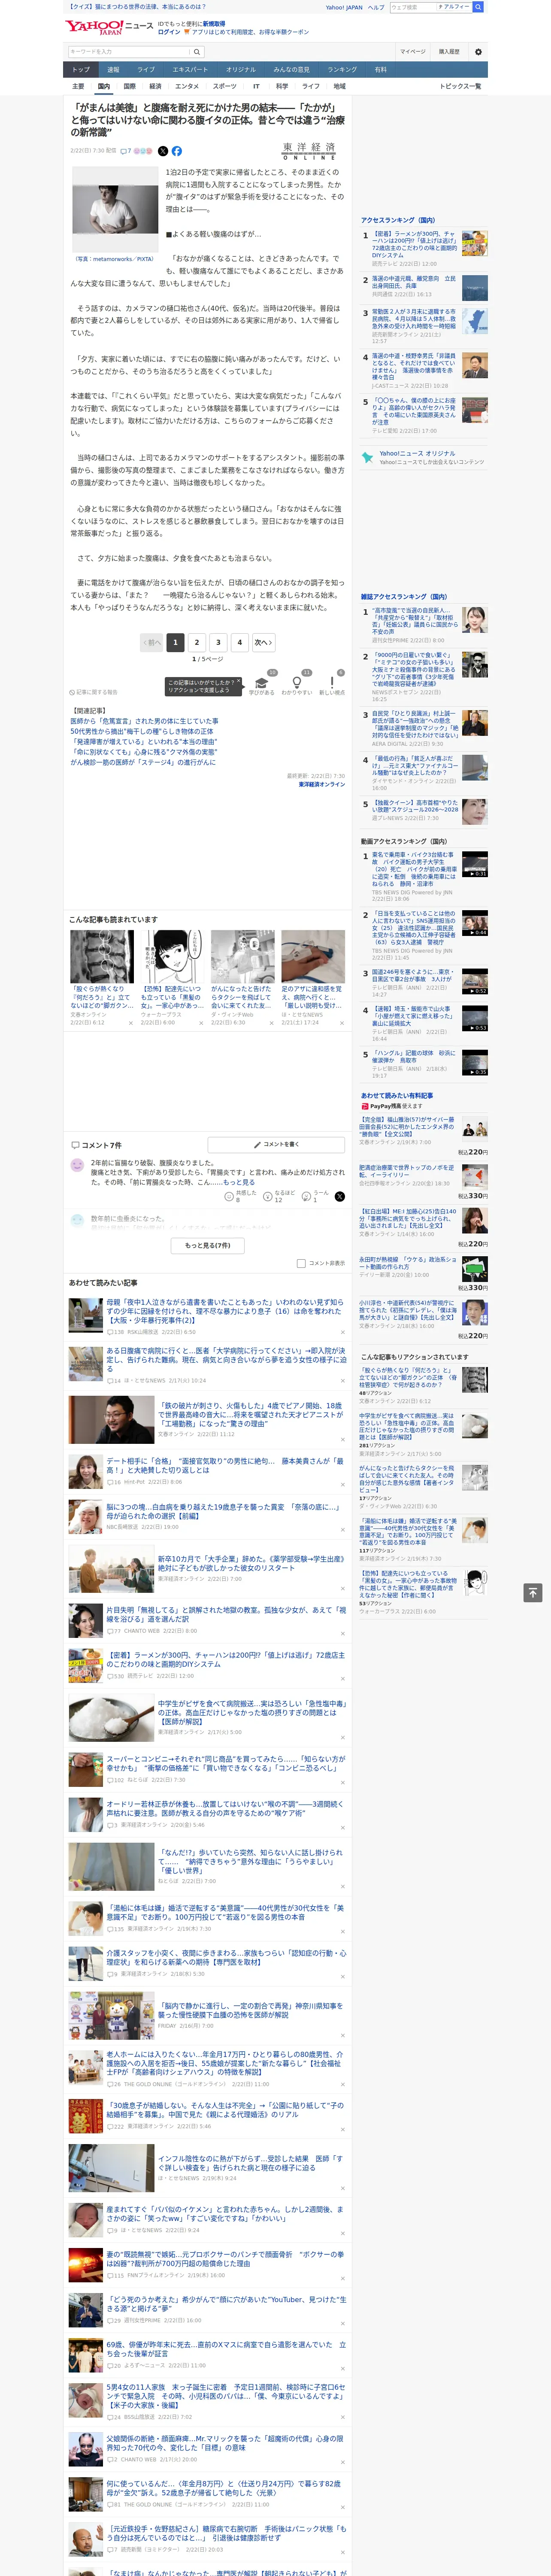This screenshot has width=551, height=2576.
Task: Click the article comment count bubble
Action: point(126,151)
